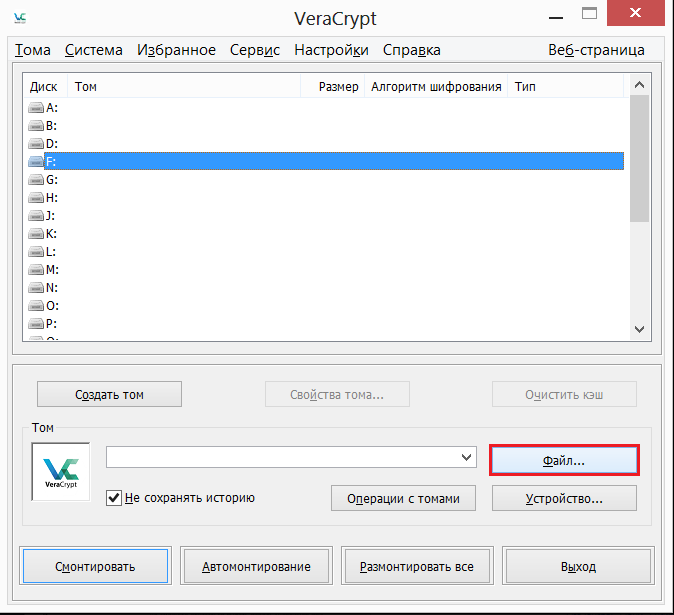
Task: Select the drive icon for K:
Action: coord(36,233)
